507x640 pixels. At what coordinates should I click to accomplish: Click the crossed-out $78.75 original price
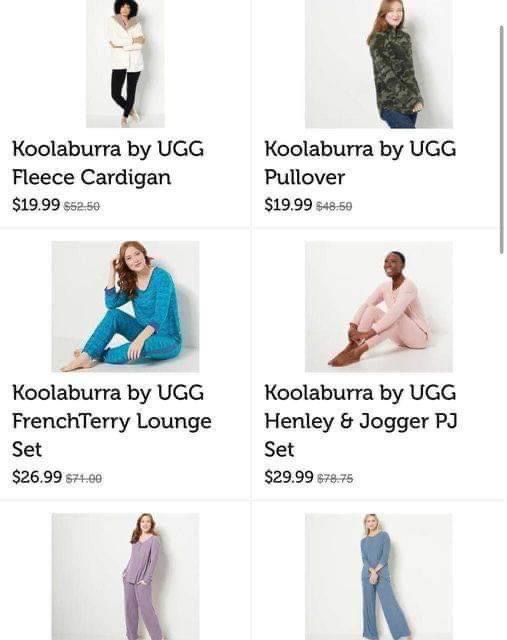click(335, 478)
